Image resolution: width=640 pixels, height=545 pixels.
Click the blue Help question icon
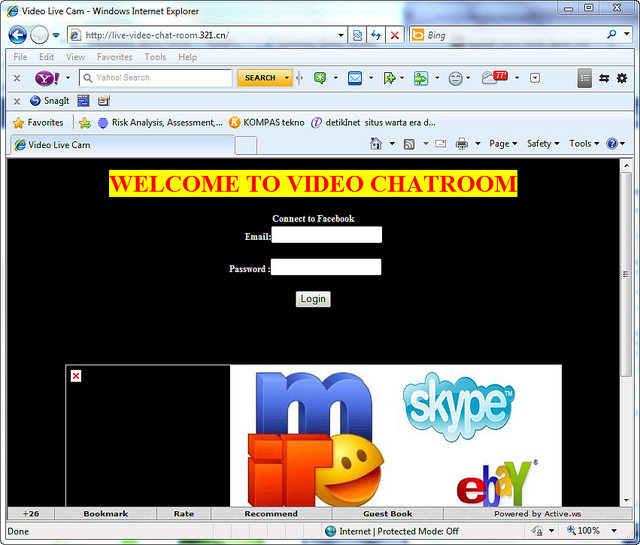[x=612, y=144]
